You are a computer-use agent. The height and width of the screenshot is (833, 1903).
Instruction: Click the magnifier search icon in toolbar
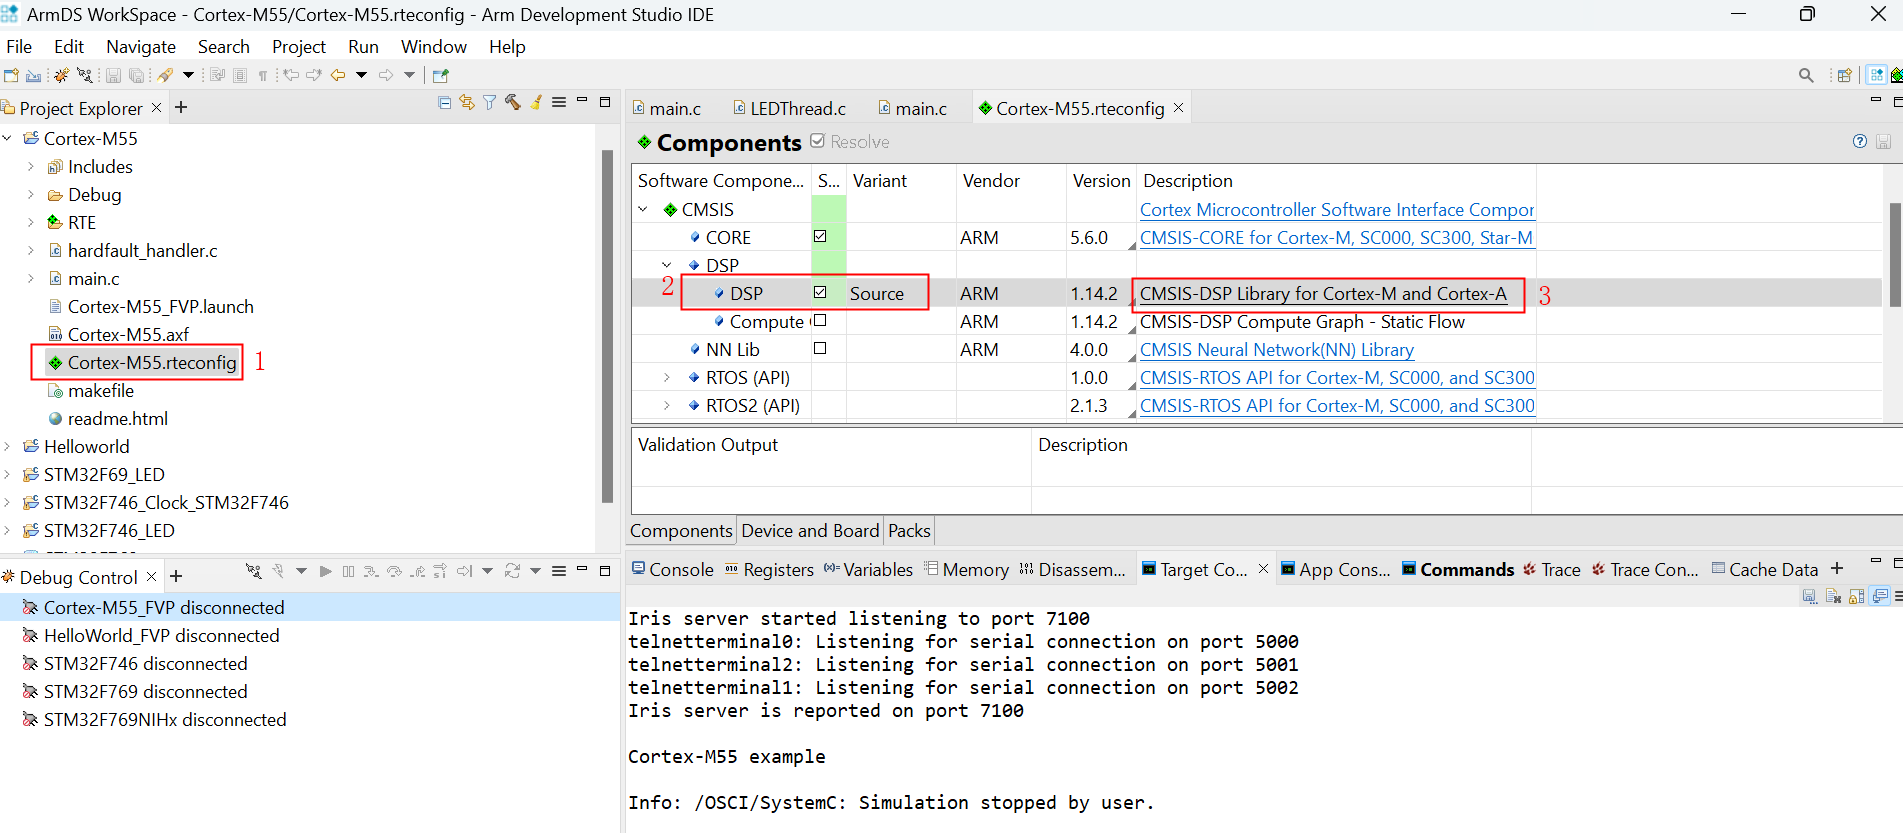pyautogui.click(x=1805, y=75)
